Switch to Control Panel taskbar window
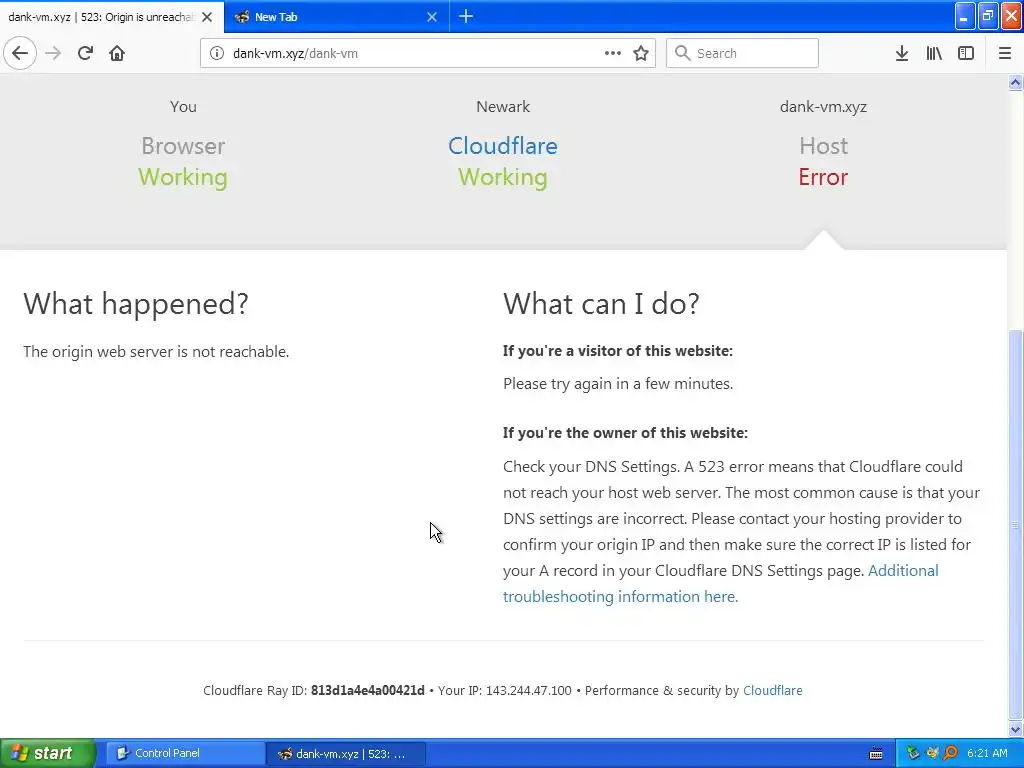This screenshot has width=1024, height=768. (x=185, y=754)
